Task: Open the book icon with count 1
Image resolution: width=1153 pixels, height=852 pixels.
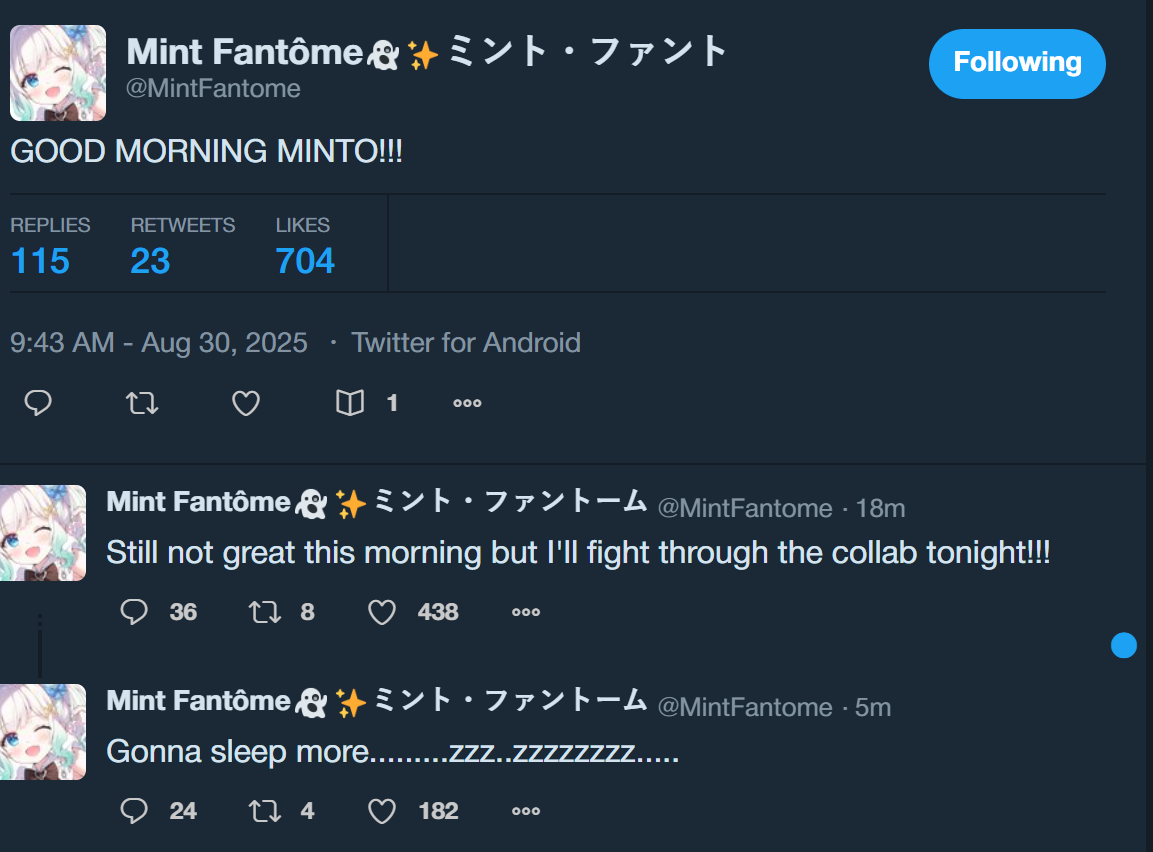Action: pos(350,403)
